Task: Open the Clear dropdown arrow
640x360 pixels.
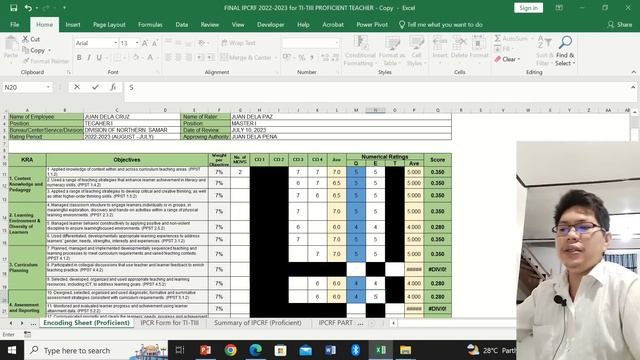Action: coord(518,59)
